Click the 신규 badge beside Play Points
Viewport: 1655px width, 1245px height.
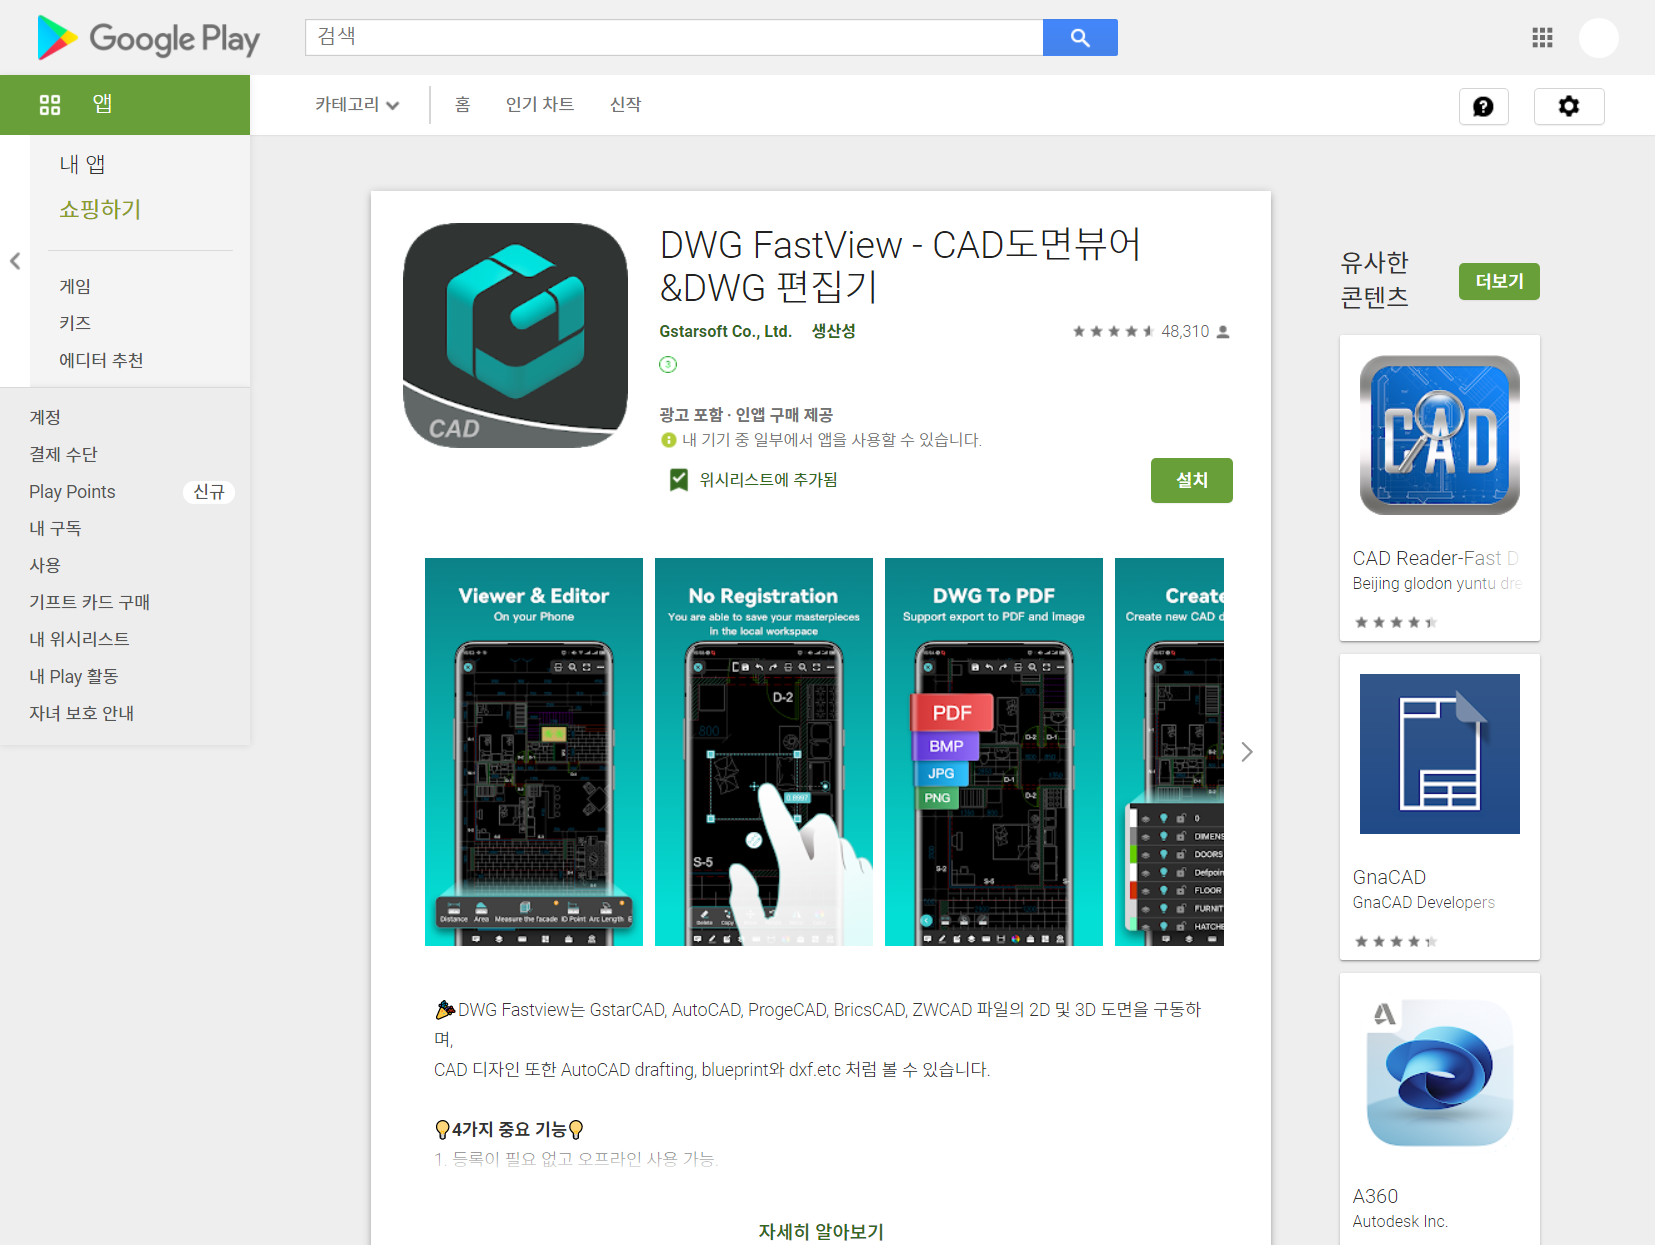(209, 492)
